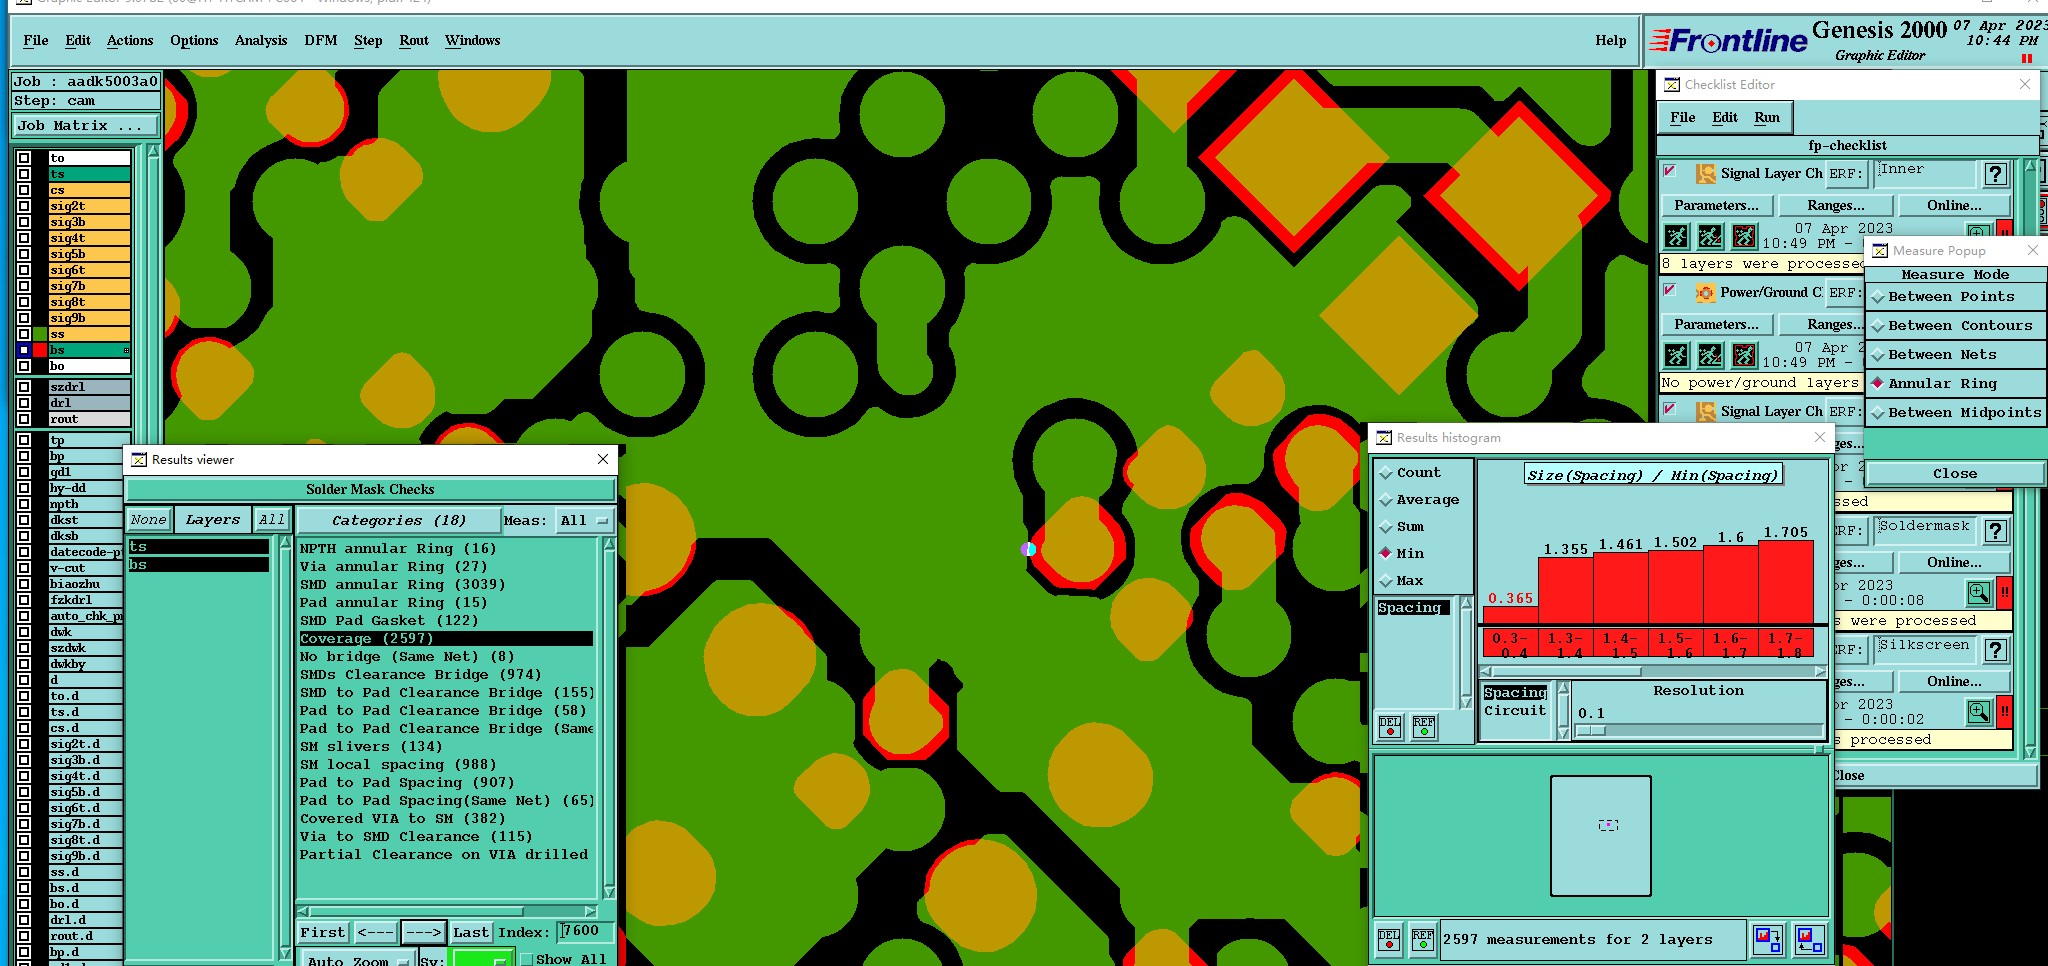This screenshot has width=2048, height=966.
Task: Select Between Nets measure mode
Action: pyautogui.click(x=1955, y=355)
